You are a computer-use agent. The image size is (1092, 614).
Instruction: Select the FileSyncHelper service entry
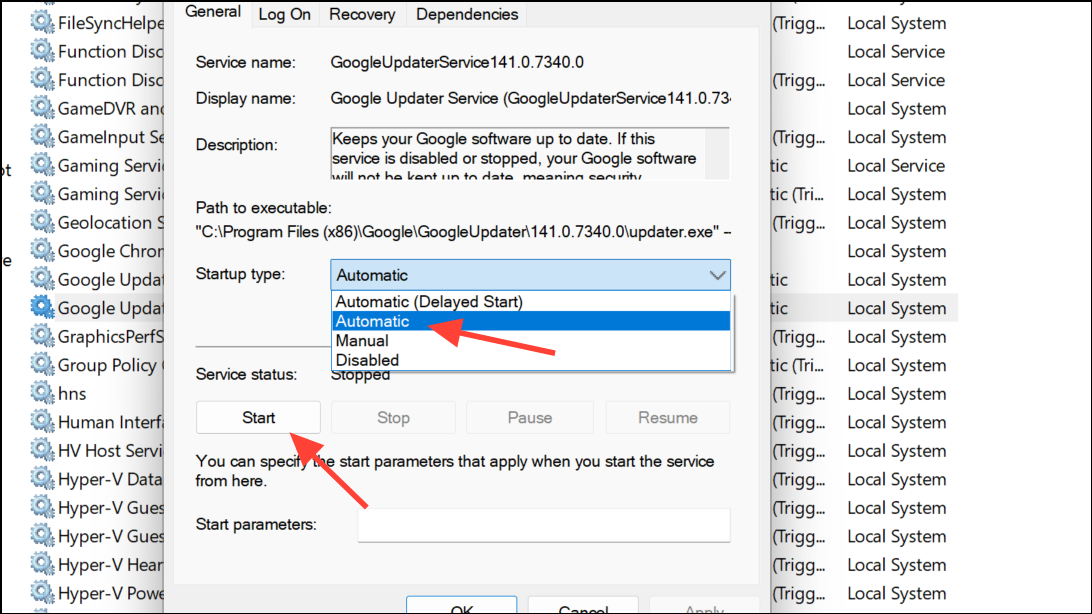tap(100, 22)
